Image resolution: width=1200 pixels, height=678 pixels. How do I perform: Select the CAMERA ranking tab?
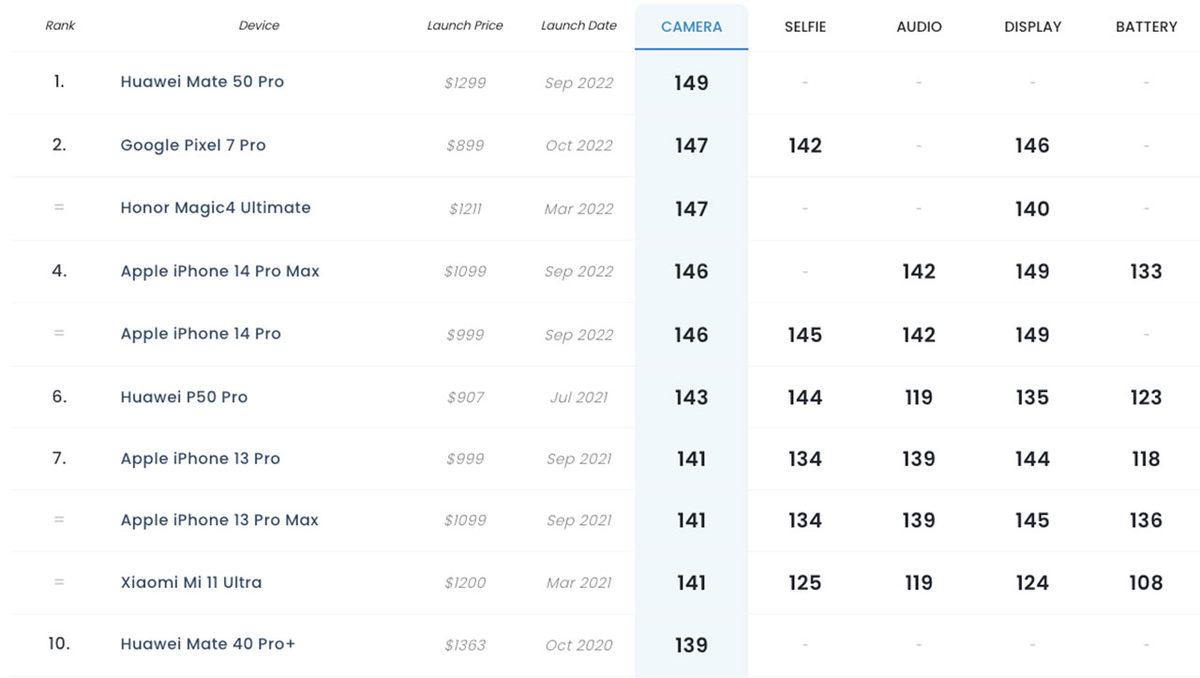[x=691, y=27]
